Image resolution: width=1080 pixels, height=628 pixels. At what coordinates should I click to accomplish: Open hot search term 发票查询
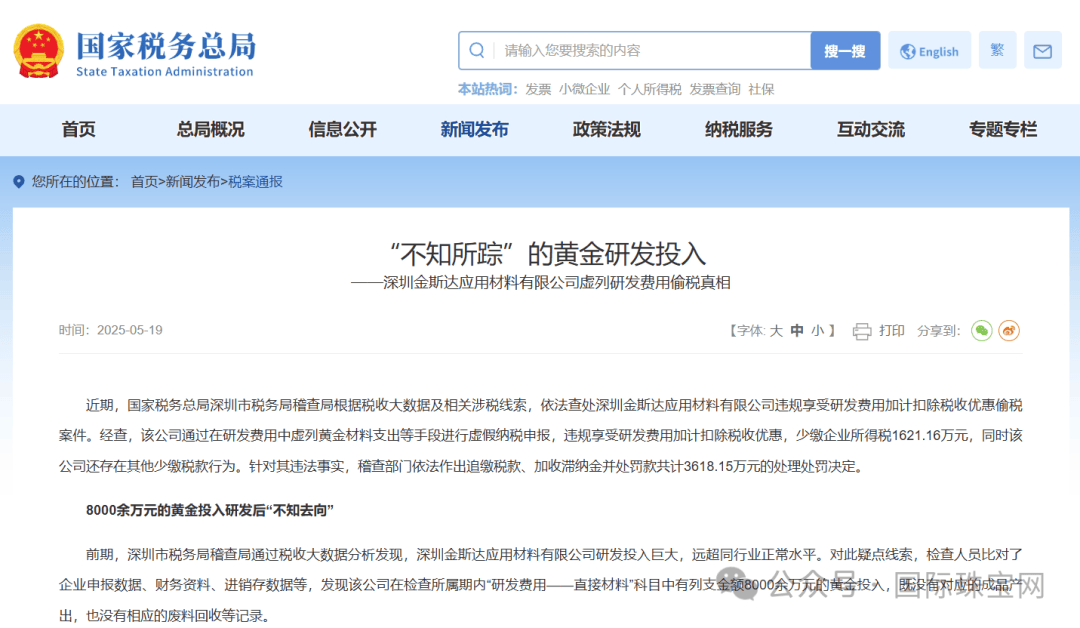715,89
